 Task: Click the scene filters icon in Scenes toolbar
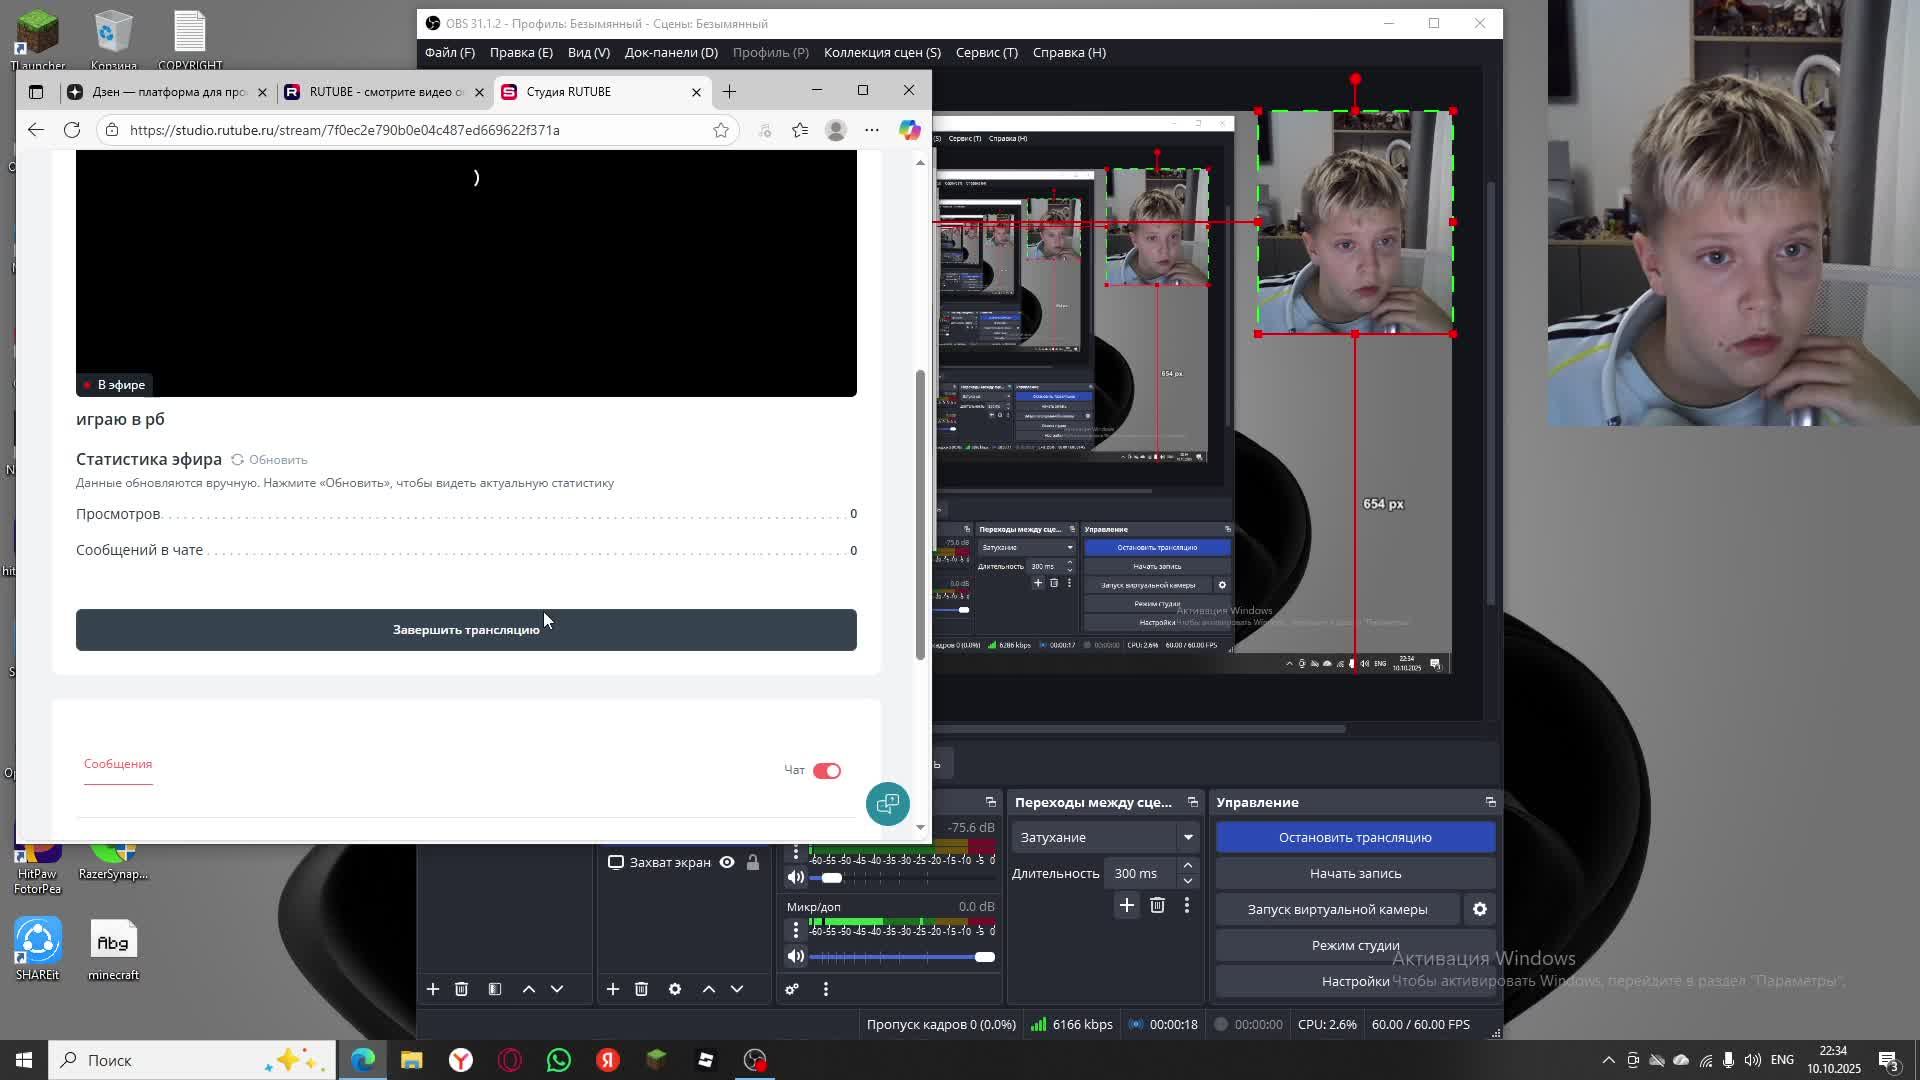pos(495,989)
